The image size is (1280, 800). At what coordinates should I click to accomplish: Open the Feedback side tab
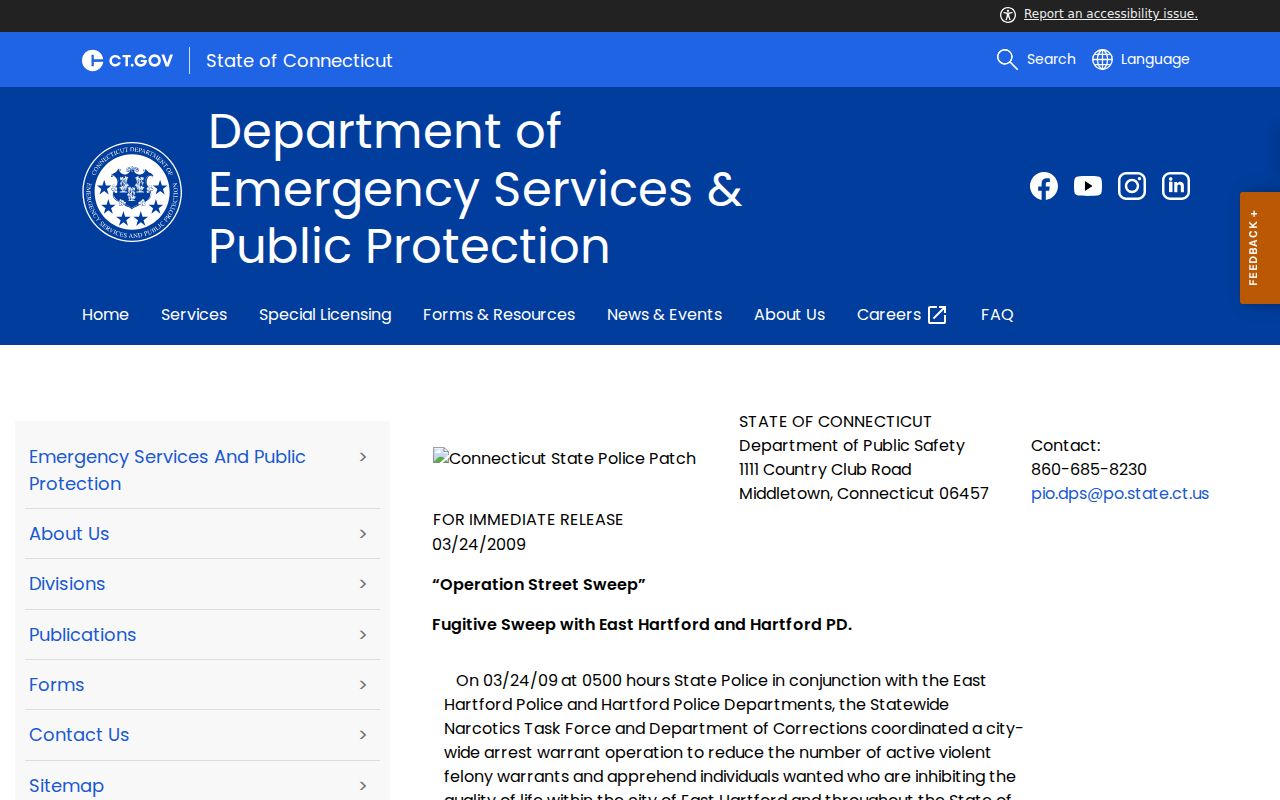[x=1260, y=248]
